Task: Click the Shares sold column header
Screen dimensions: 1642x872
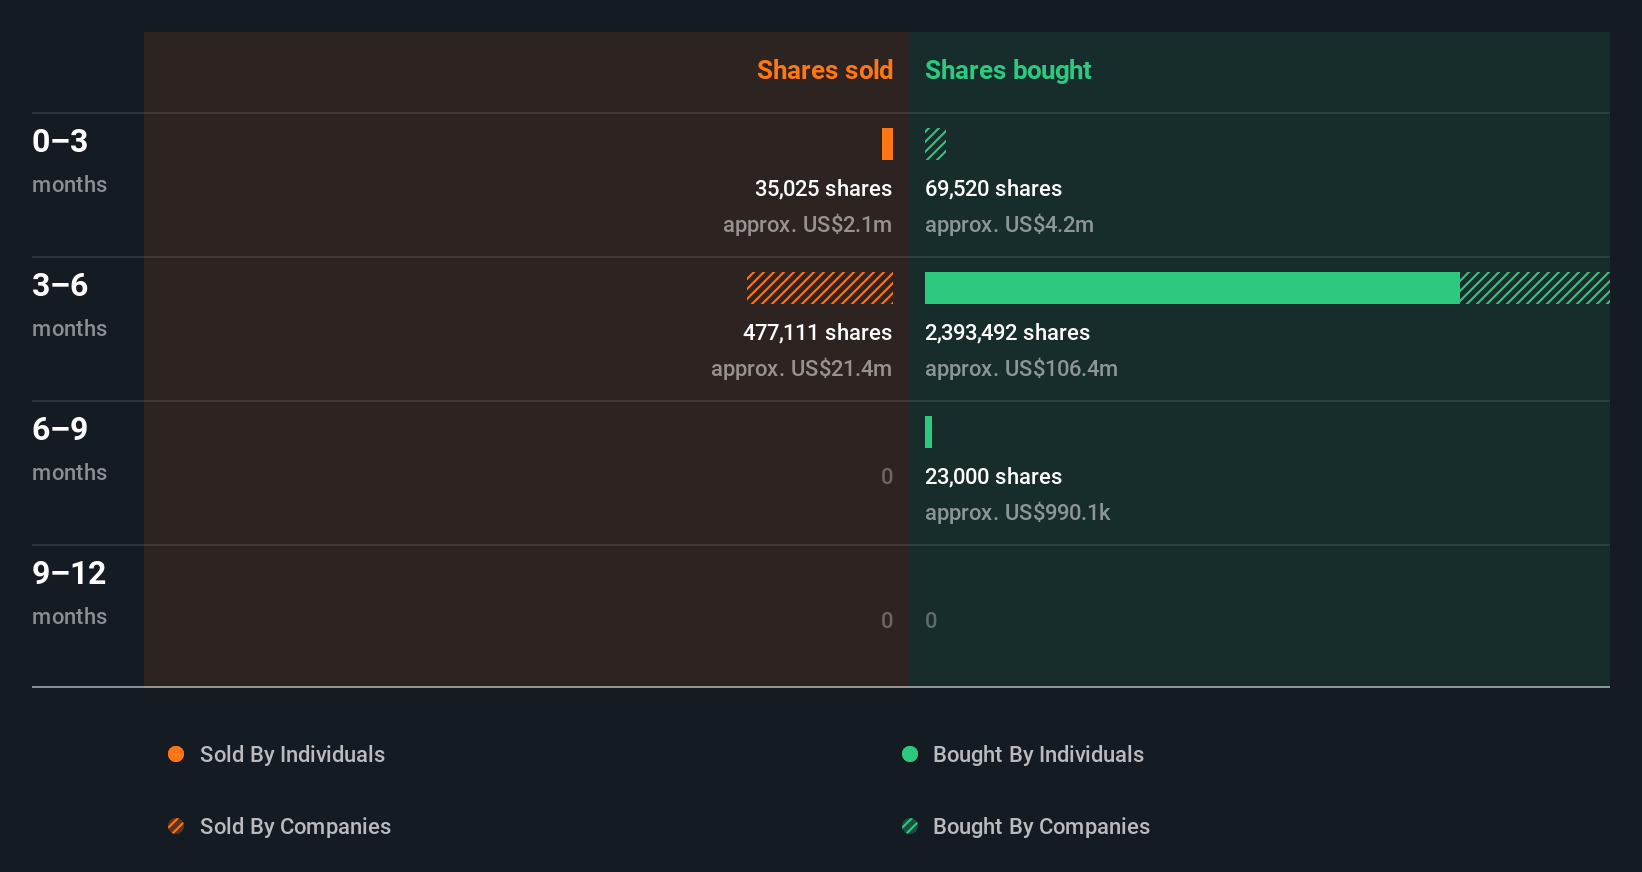Action: 825,70
